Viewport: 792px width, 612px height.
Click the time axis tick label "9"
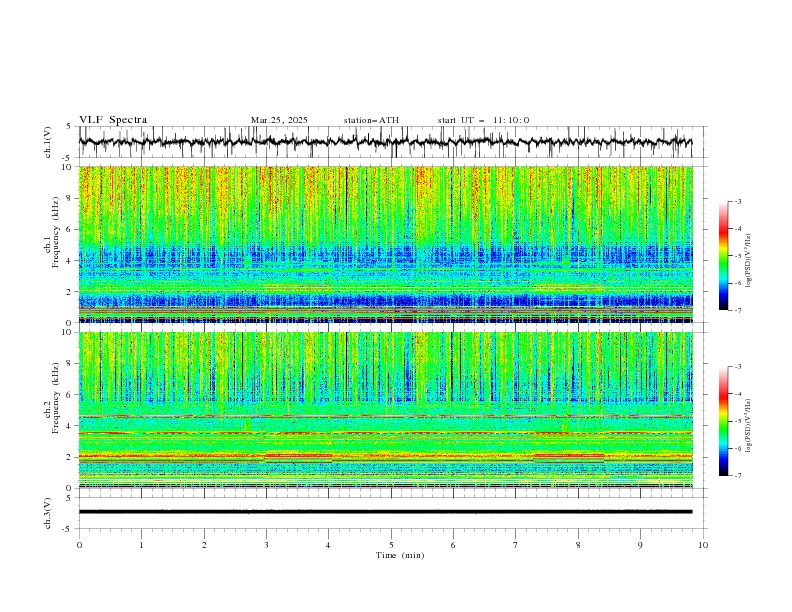640,545
